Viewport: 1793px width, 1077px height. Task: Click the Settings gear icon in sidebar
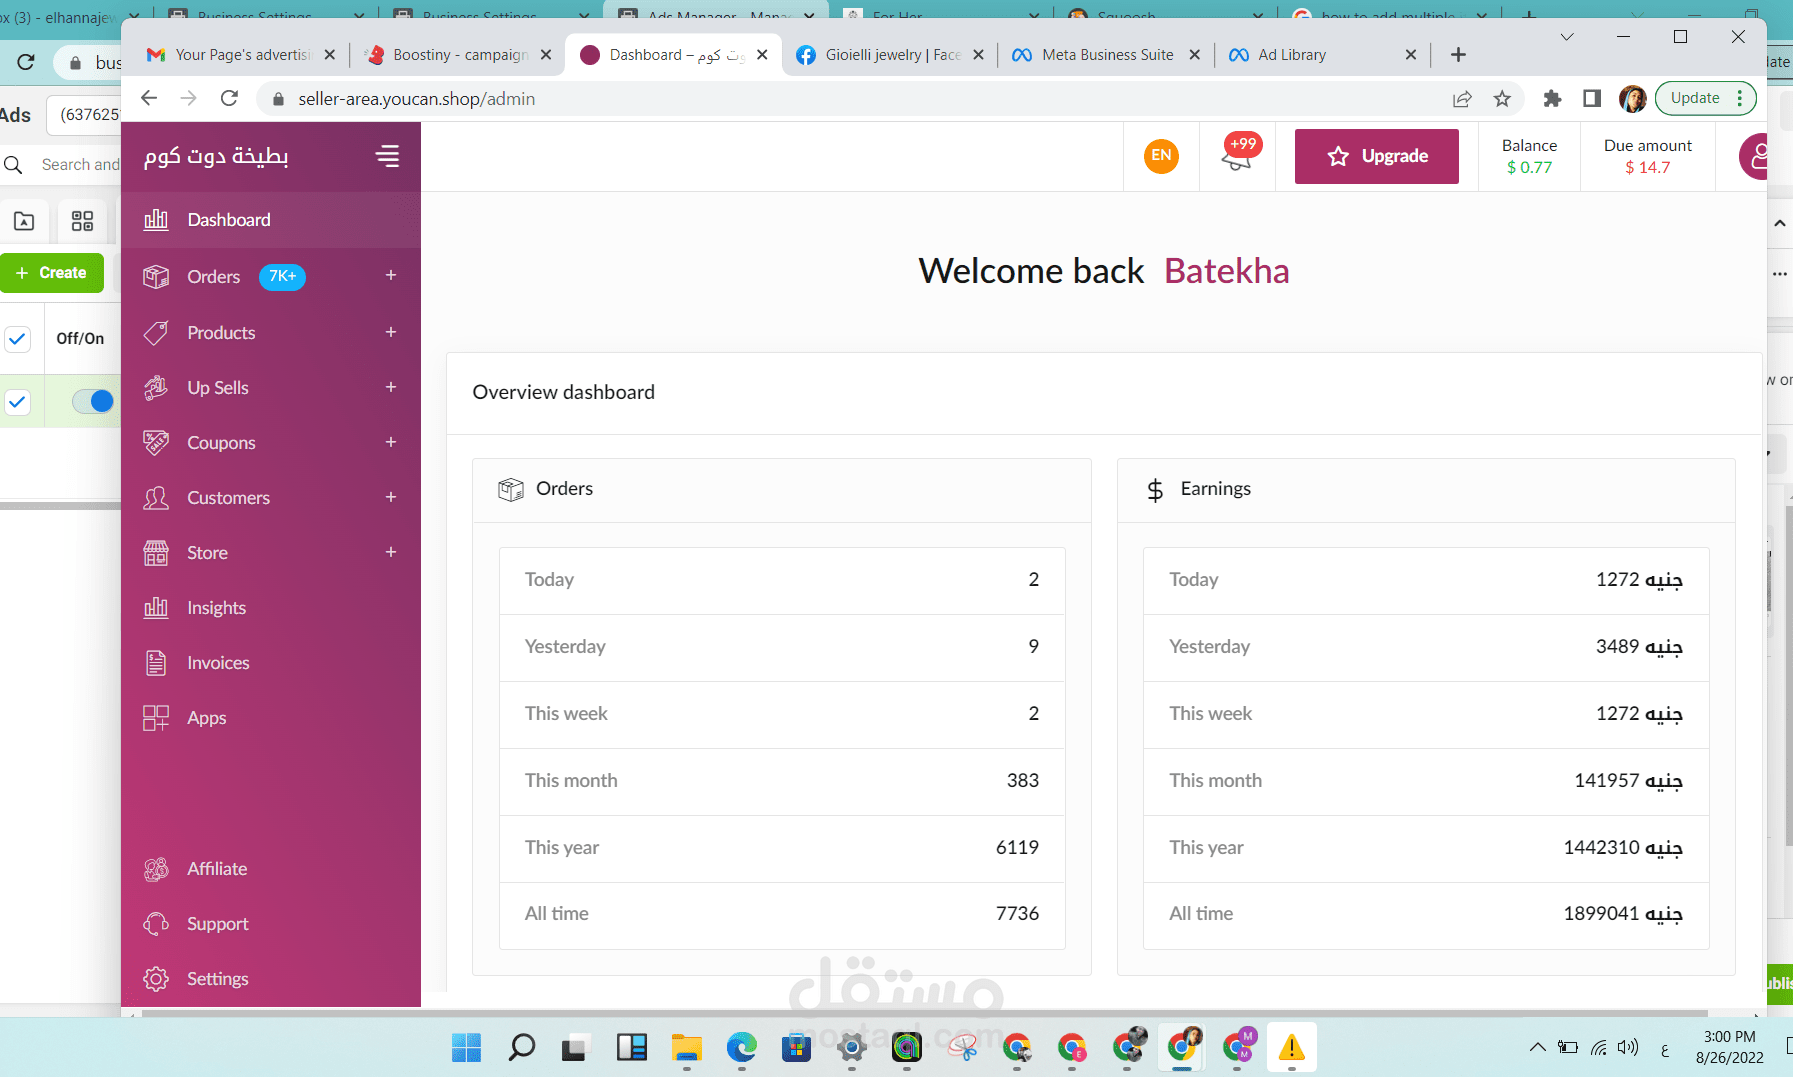156,979
